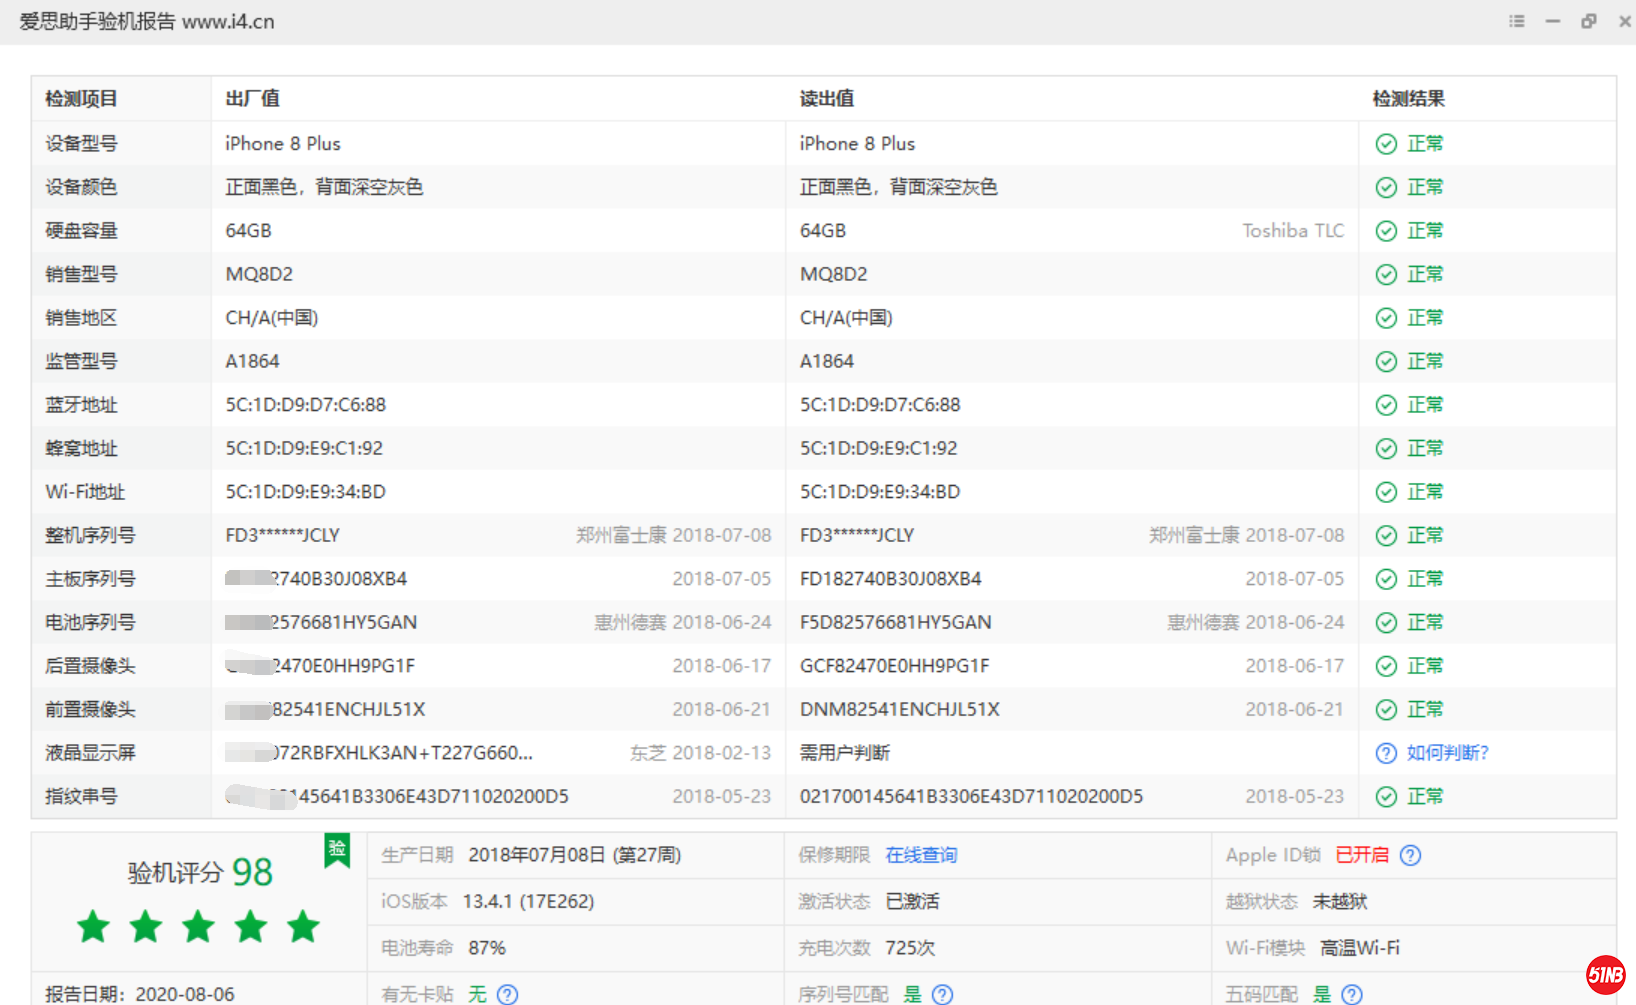
Task: Click help icon beside 序列号匹配
Action: point(942,994)
